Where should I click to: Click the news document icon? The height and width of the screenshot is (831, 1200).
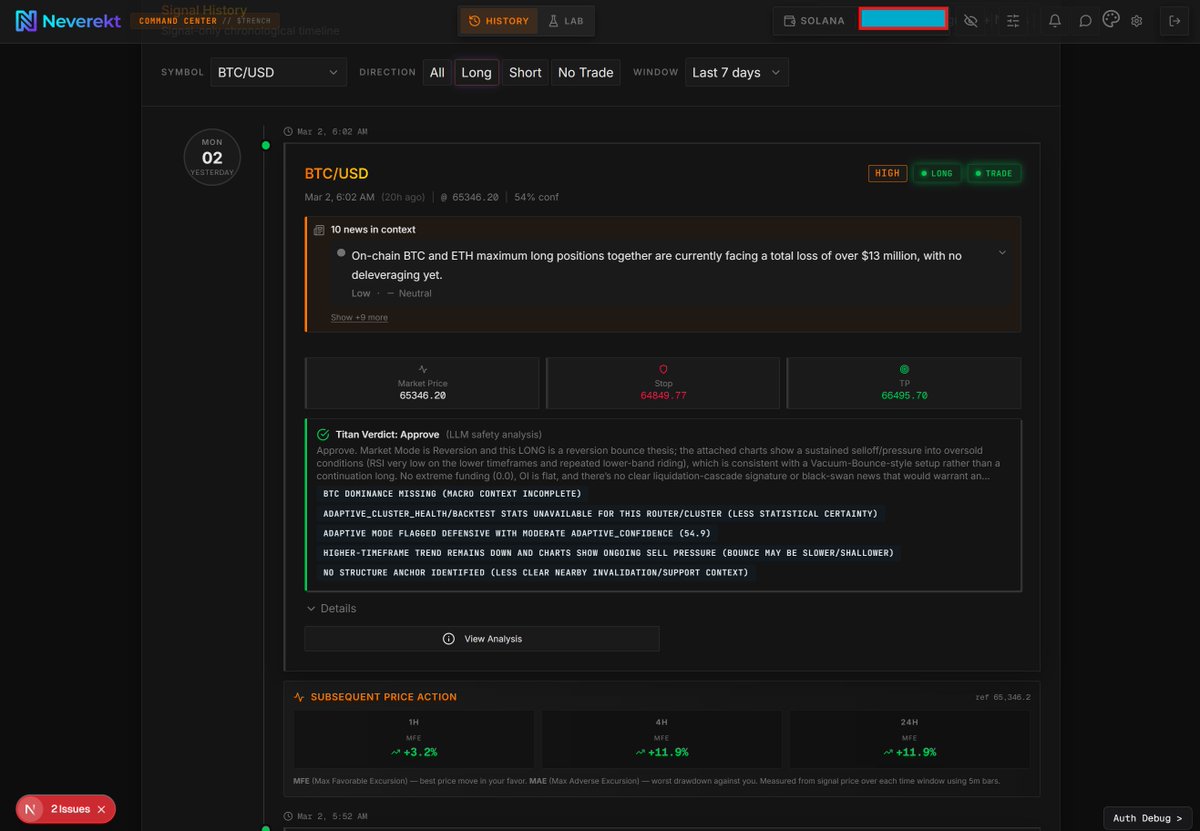click(x=319, y=230)
